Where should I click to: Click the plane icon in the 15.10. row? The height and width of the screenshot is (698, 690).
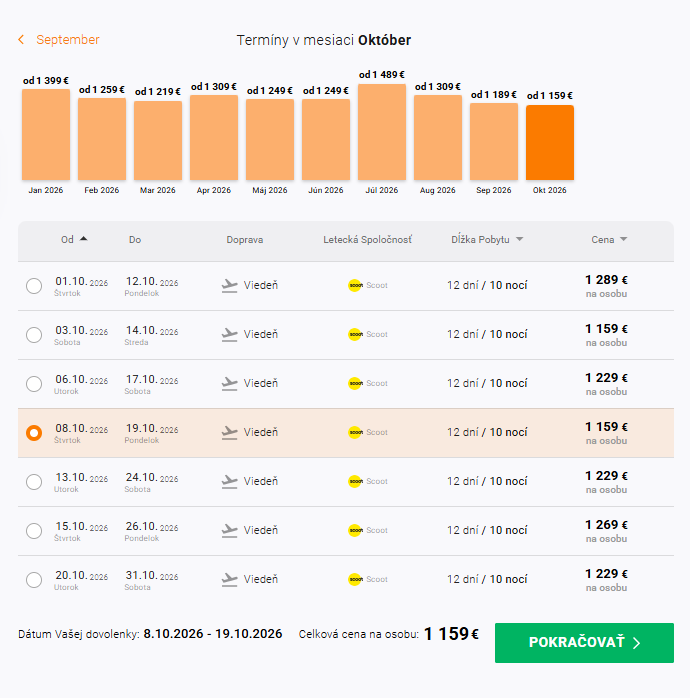tap(230, 530)
